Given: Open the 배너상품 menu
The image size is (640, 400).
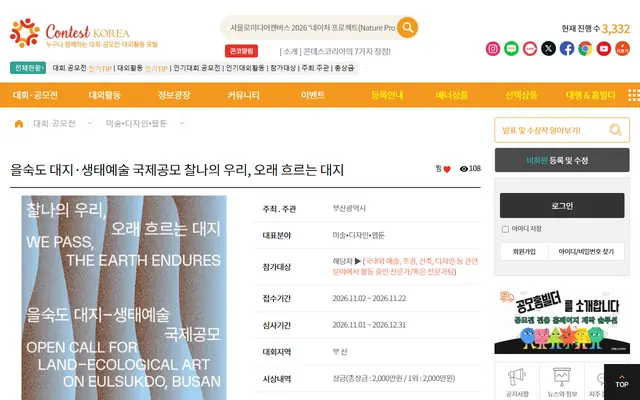Looking at the screenshot, I should 452,95.
